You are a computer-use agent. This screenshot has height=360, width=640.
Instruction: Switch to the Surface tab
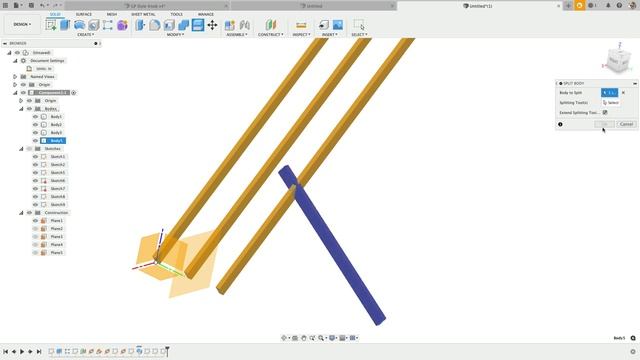[x=84, y=14]
